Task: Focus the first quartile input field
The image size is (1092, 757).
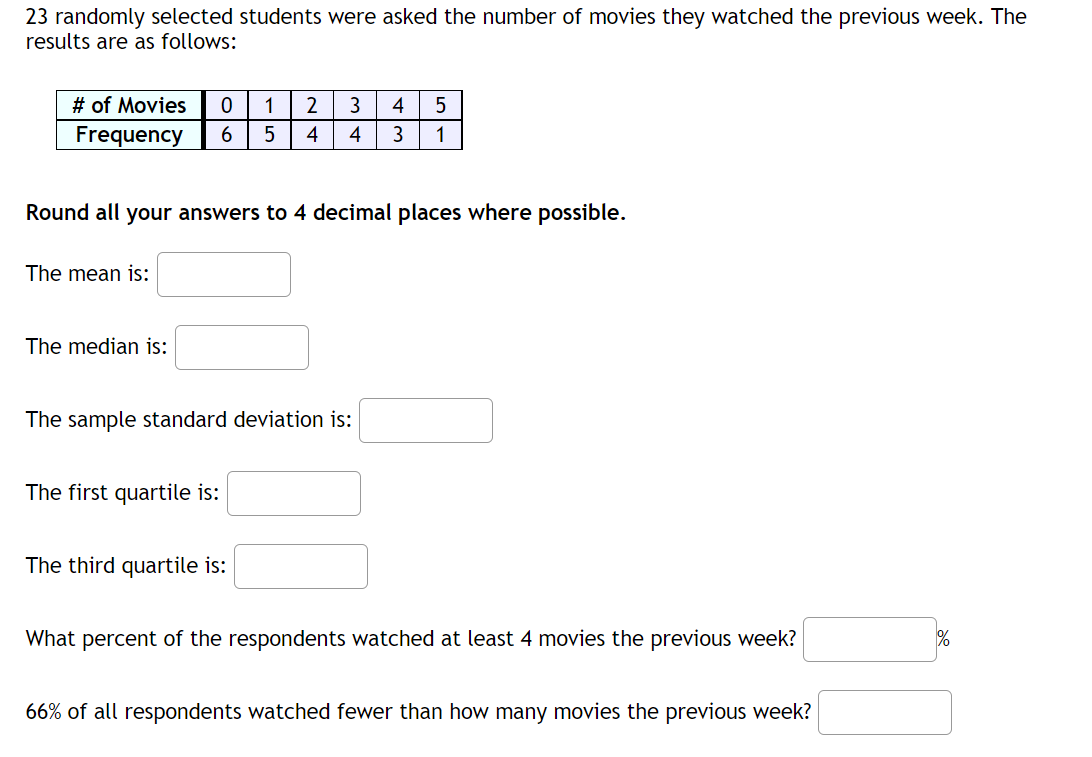Action: [294, 494]
